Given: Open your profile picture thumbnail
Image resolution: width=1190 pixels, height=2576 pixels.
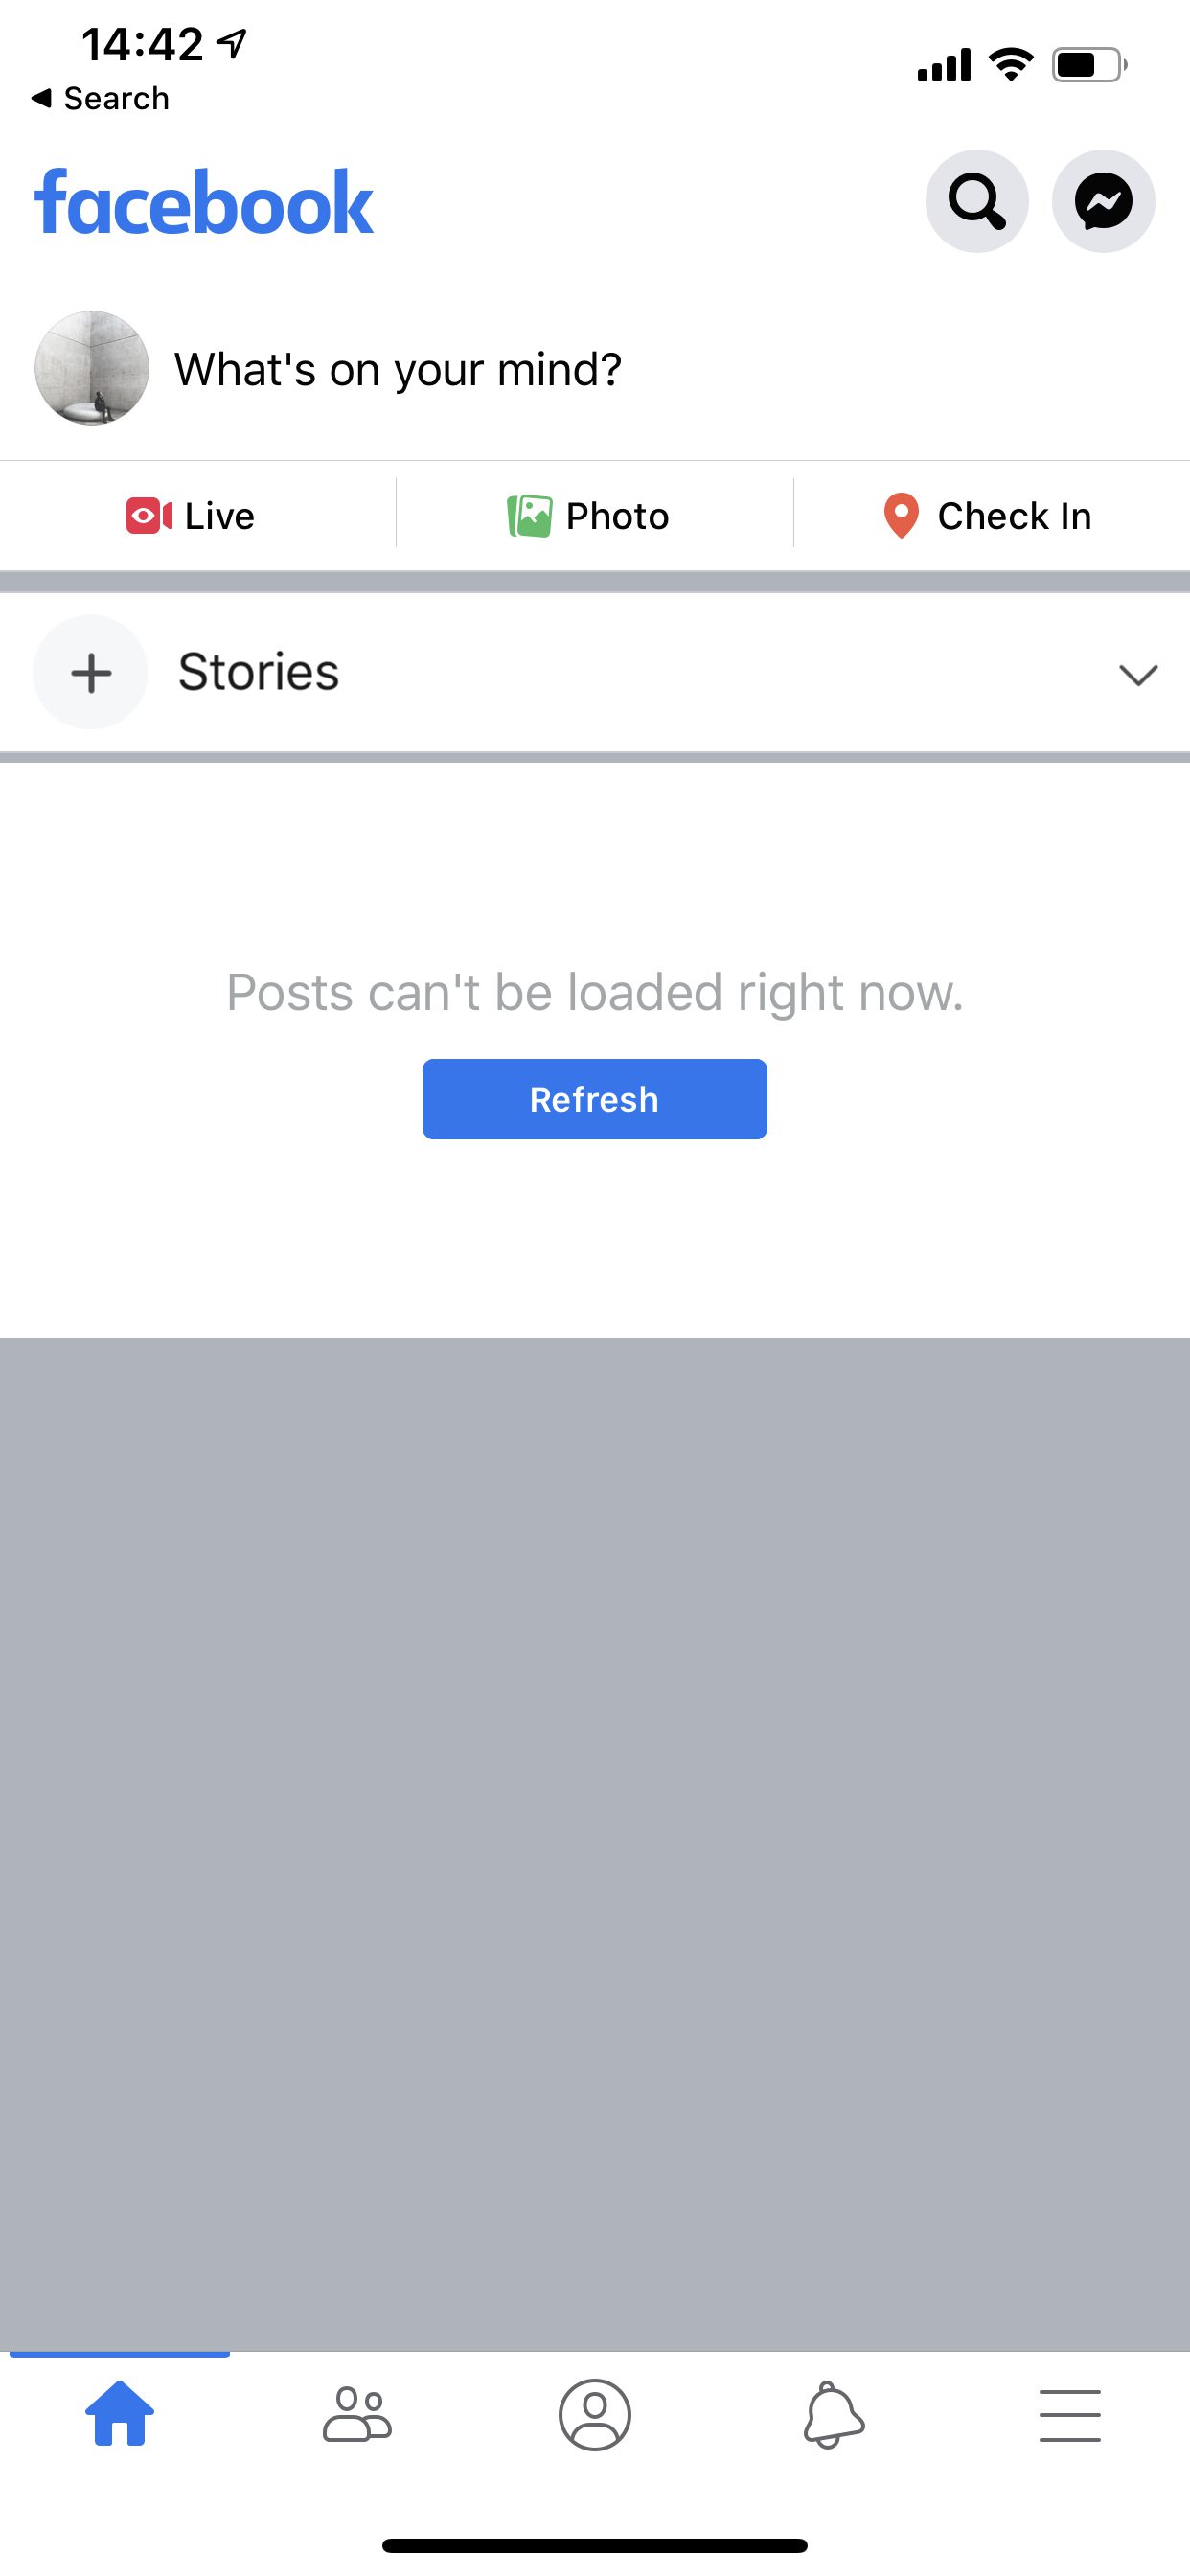Looking at the screenshot, I should 91,367.
